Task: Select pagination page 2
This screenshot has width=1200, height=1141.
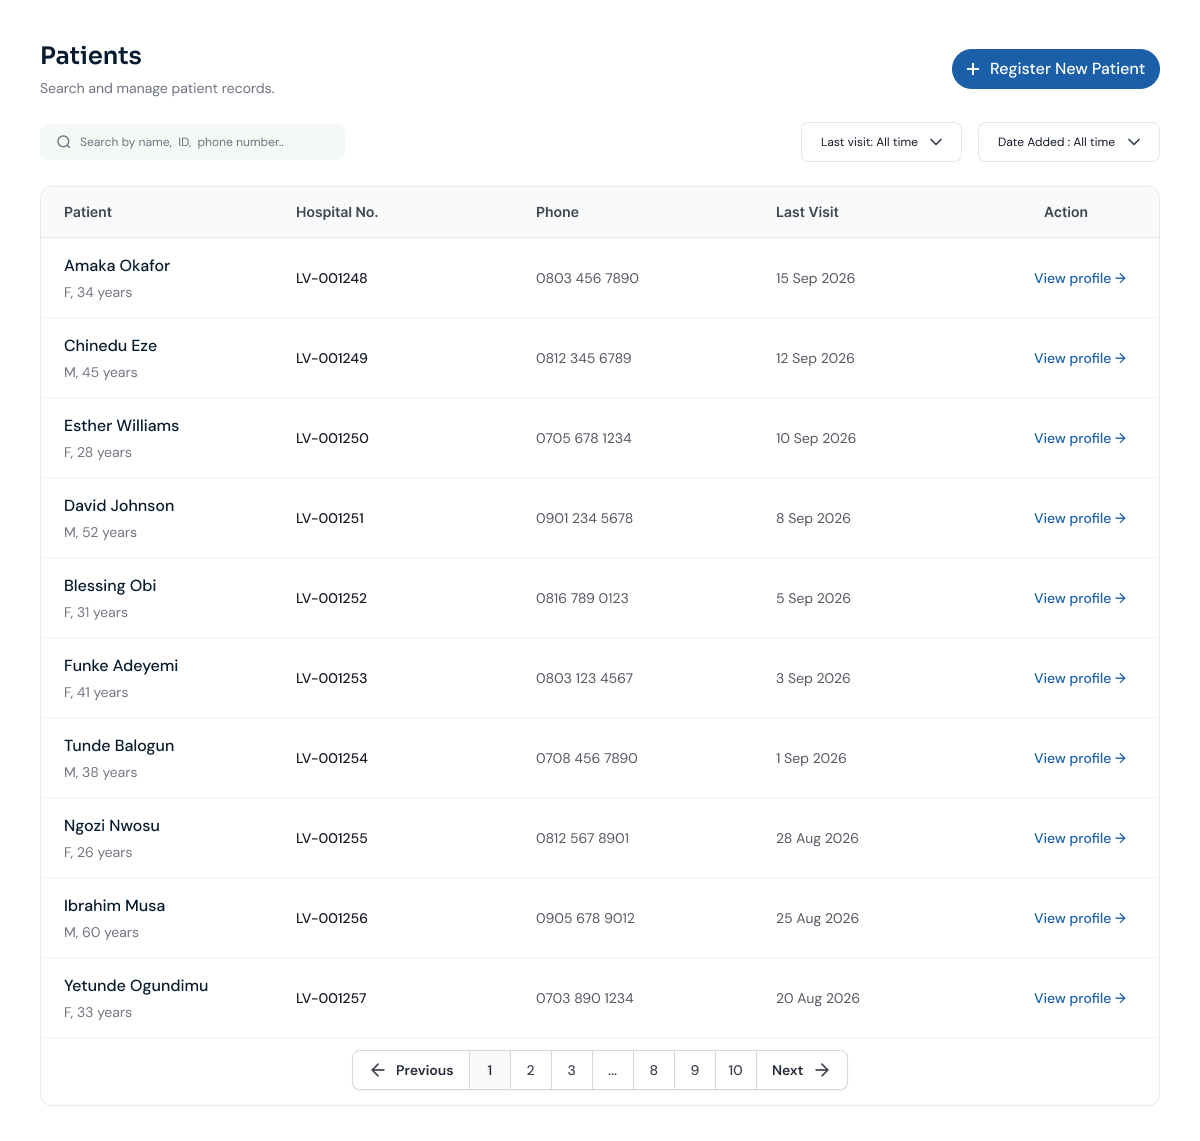Action: coord(531,1070)
